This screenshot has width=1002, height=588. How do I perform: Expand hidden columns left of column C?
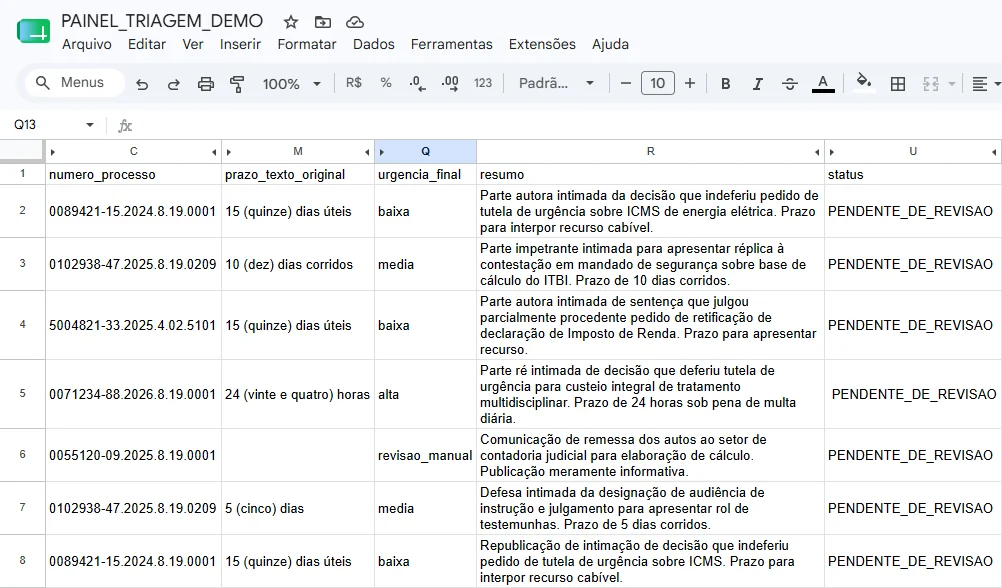click(x=52, y=152)
